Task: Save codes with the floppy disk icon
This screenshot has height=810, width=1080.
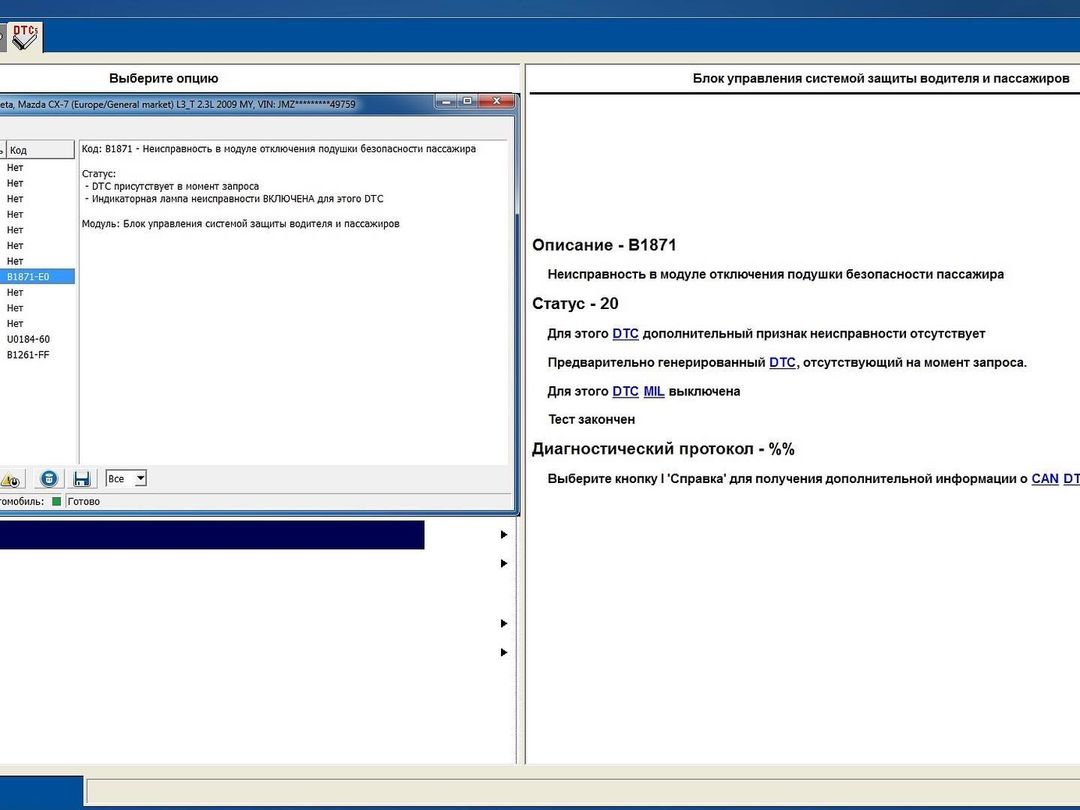Action: pyautogui.click(x=81, y=479)
